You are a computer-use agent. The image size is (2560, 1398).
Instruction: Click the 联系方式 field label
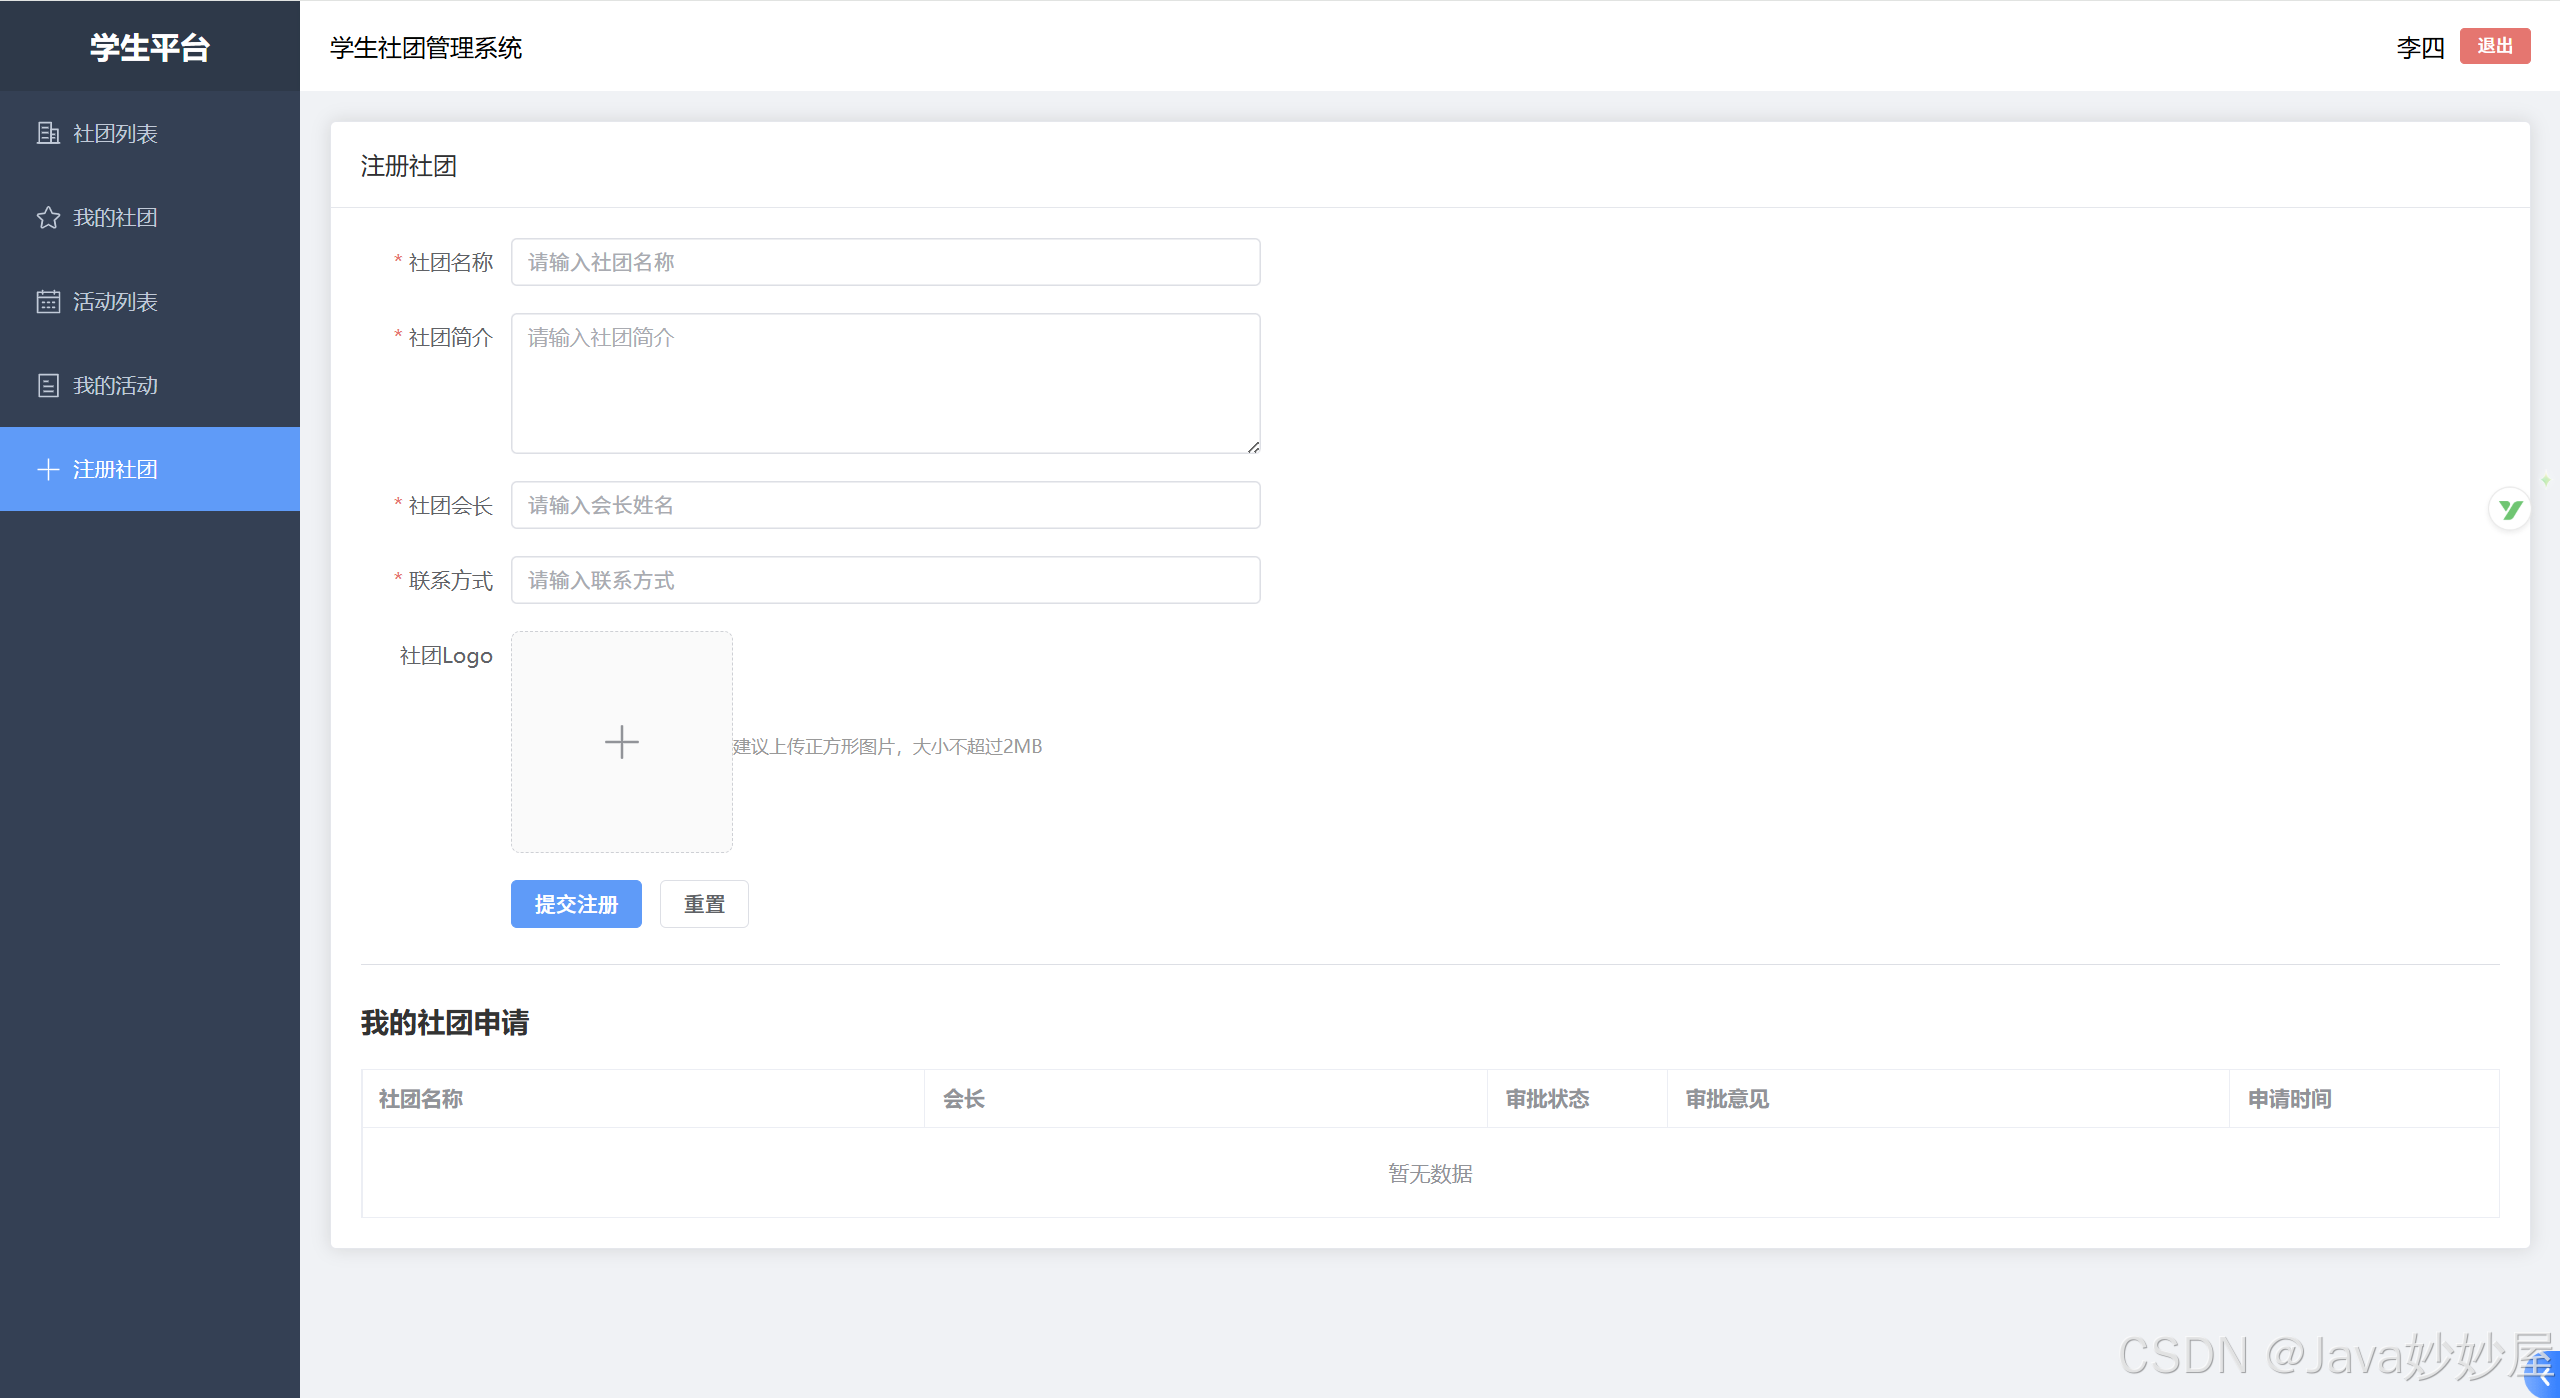click(x=451, y=580)
